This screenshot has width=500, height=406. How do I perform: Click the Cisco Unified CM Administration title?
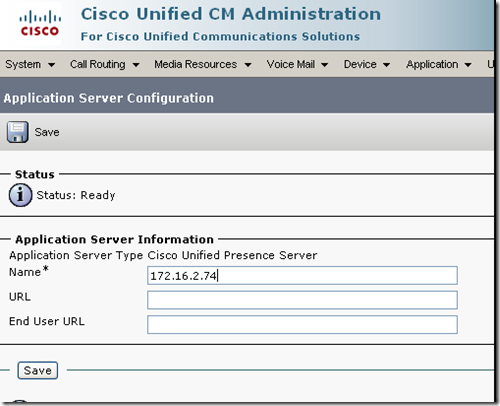(231, 14)
